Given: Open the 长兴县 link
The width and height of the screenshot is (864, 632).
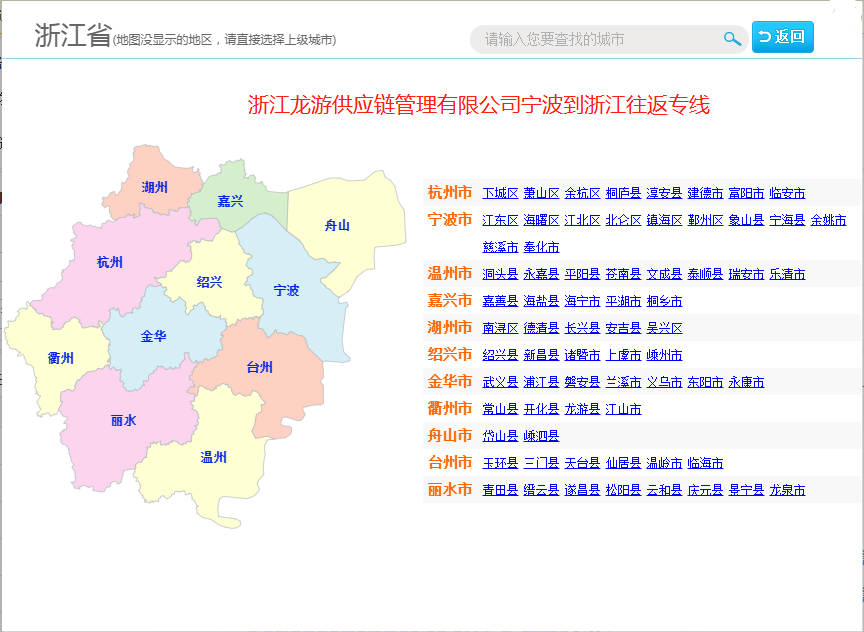Looking at the screenshot, I should (x=582, y=328).
